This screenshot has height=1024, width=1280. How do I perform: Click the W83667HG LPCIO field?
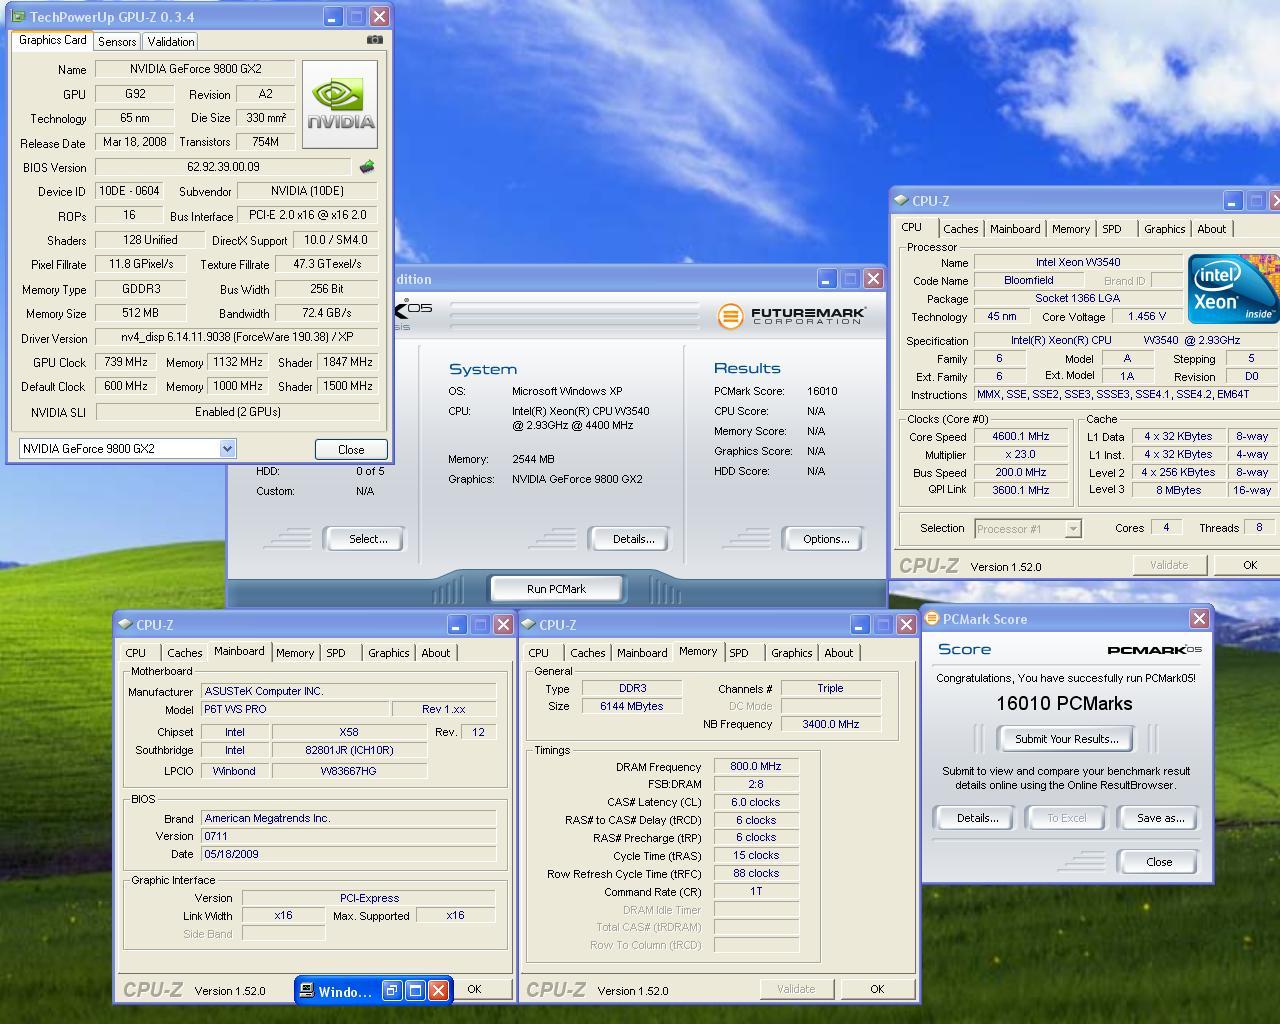pyautogui.click(x=349, y=771)
